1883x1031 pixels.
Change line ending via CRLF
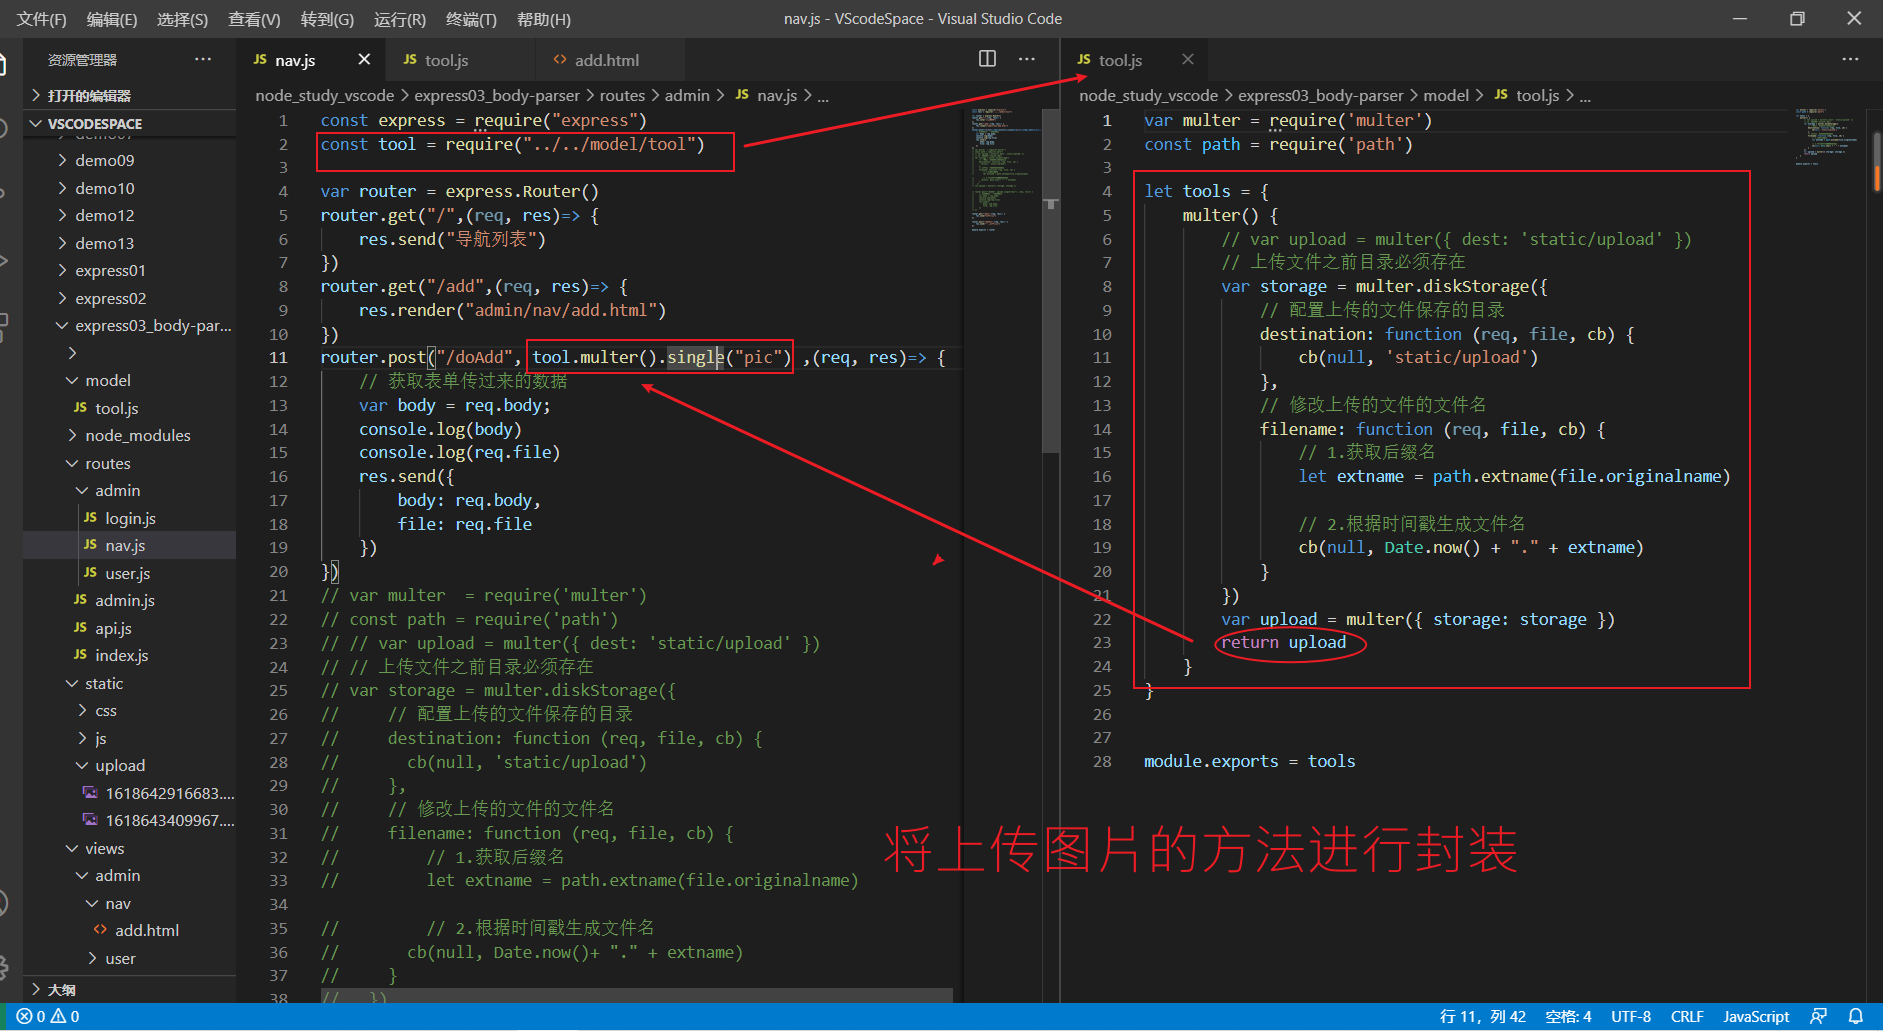coord(1687,1016)
